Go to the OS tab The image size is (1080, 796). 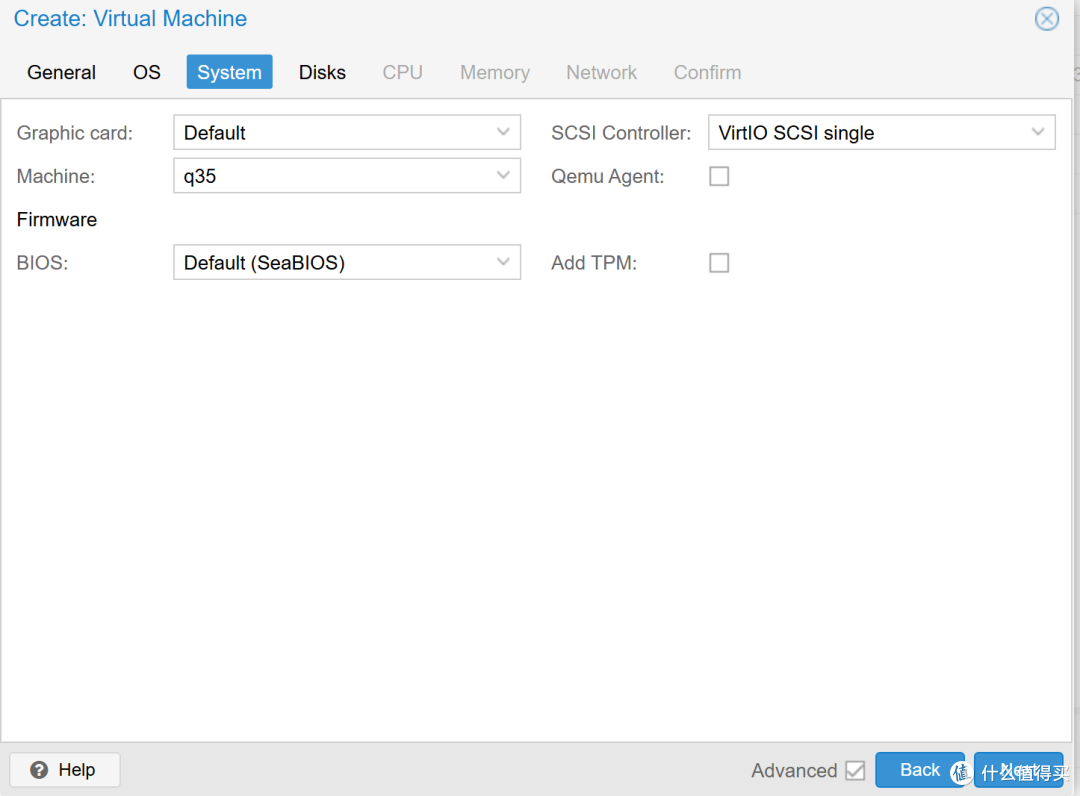point(147,72)
